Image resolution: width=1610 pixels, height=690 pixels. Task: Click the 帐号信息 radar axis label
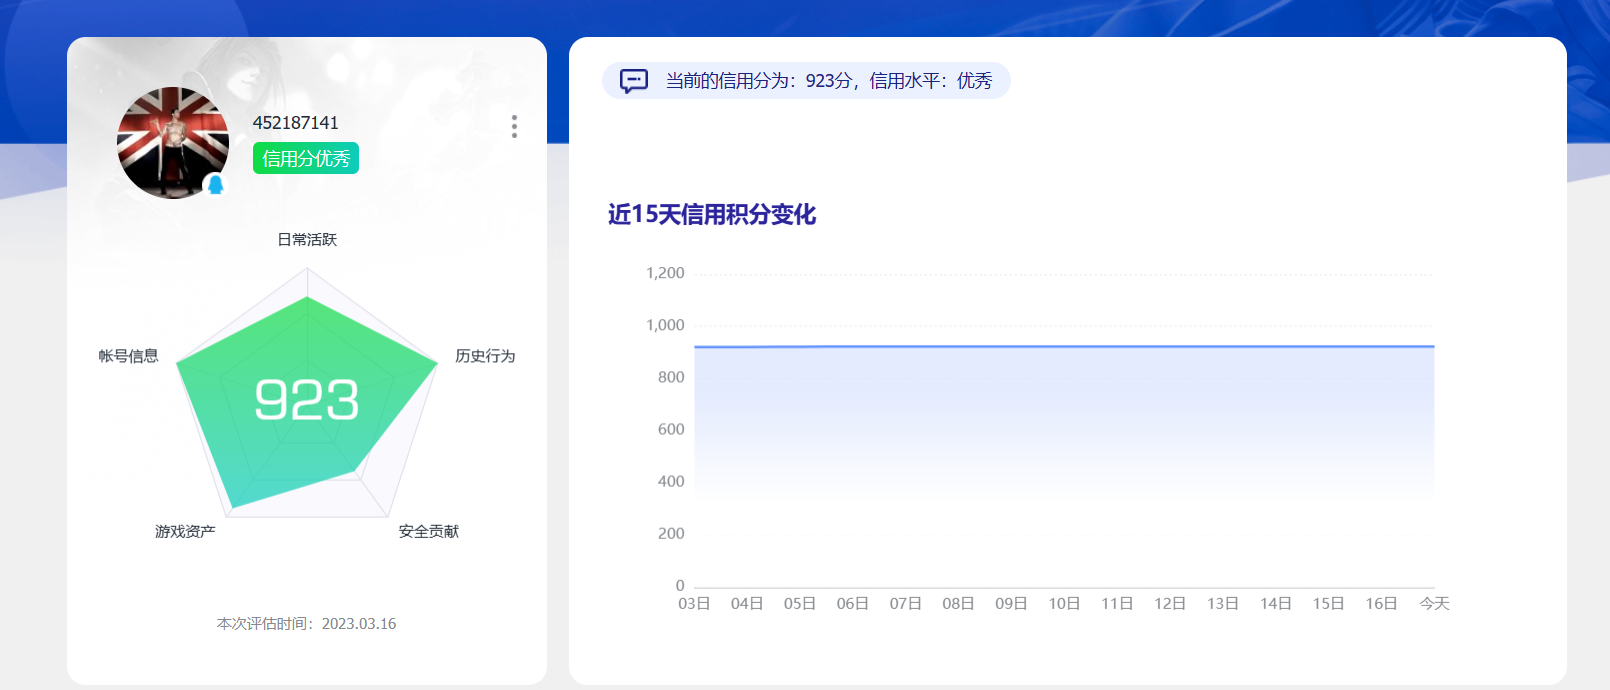[x=128, y=356]
